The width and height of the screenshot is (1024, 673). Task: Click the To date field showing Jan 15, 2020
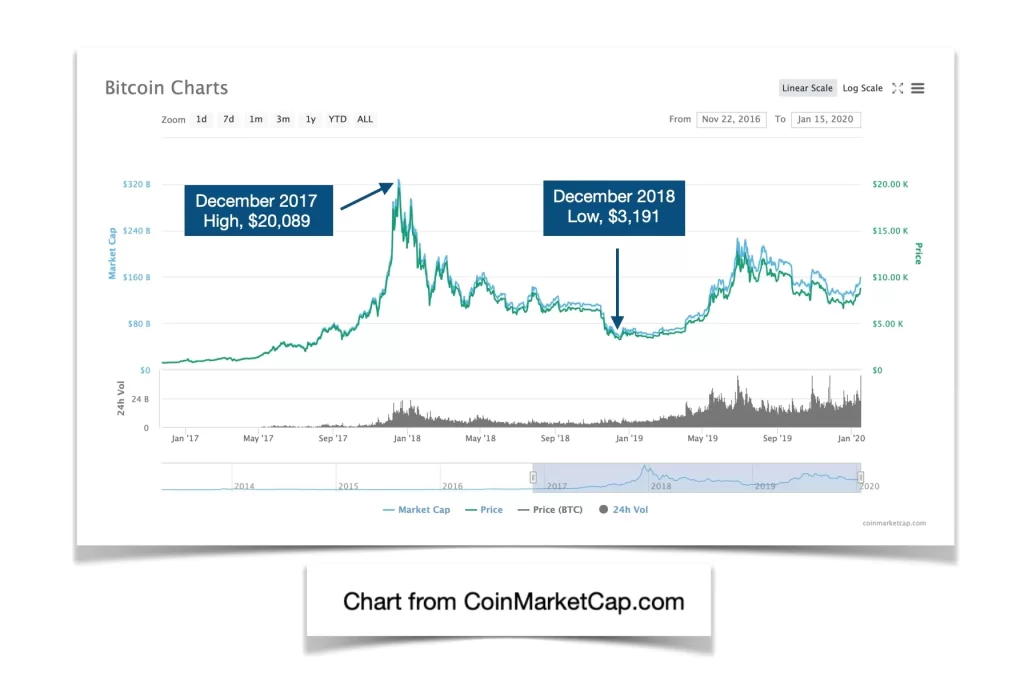826,119
